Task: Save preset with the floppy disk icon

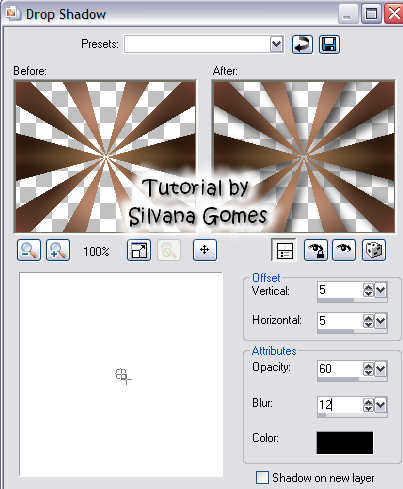Action: click(329, 44)
